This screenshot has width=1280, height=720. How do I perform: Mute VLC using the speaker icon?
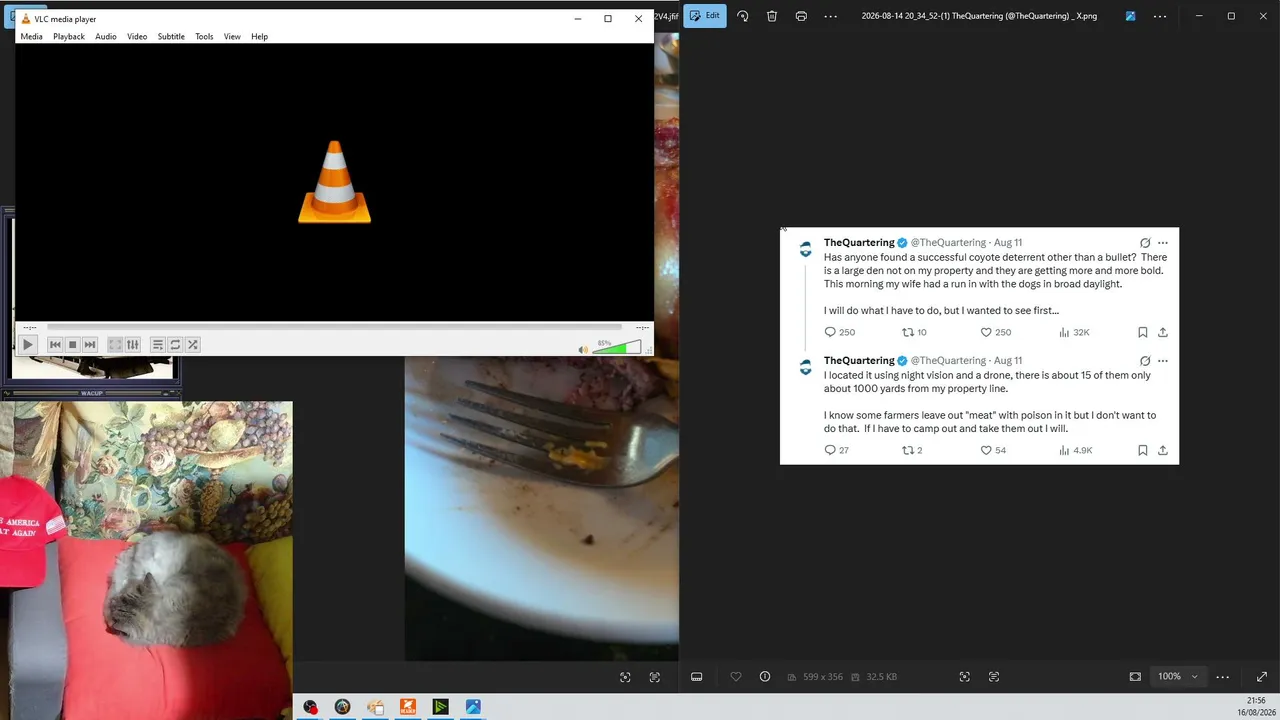pyautogui.click(x=584, y=349)
